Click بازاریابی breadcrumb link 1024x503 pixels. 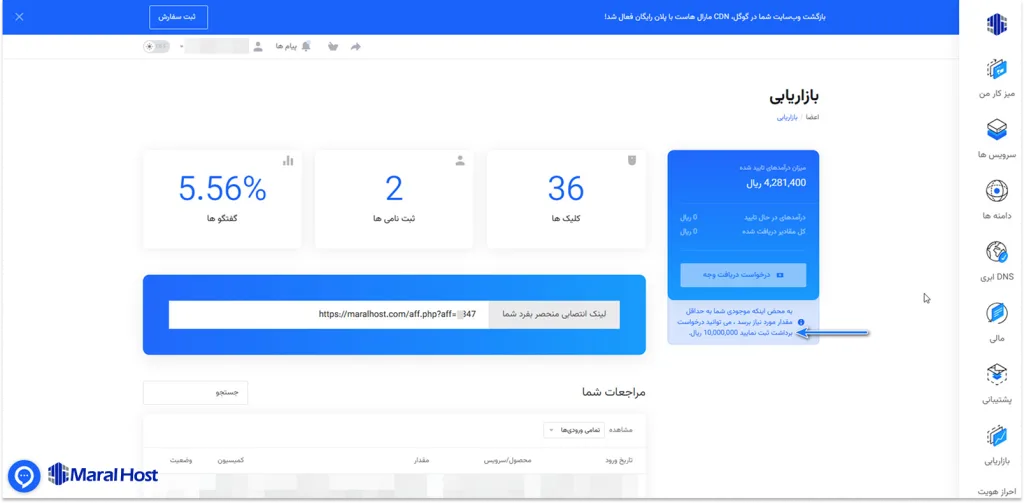[787, 118]
